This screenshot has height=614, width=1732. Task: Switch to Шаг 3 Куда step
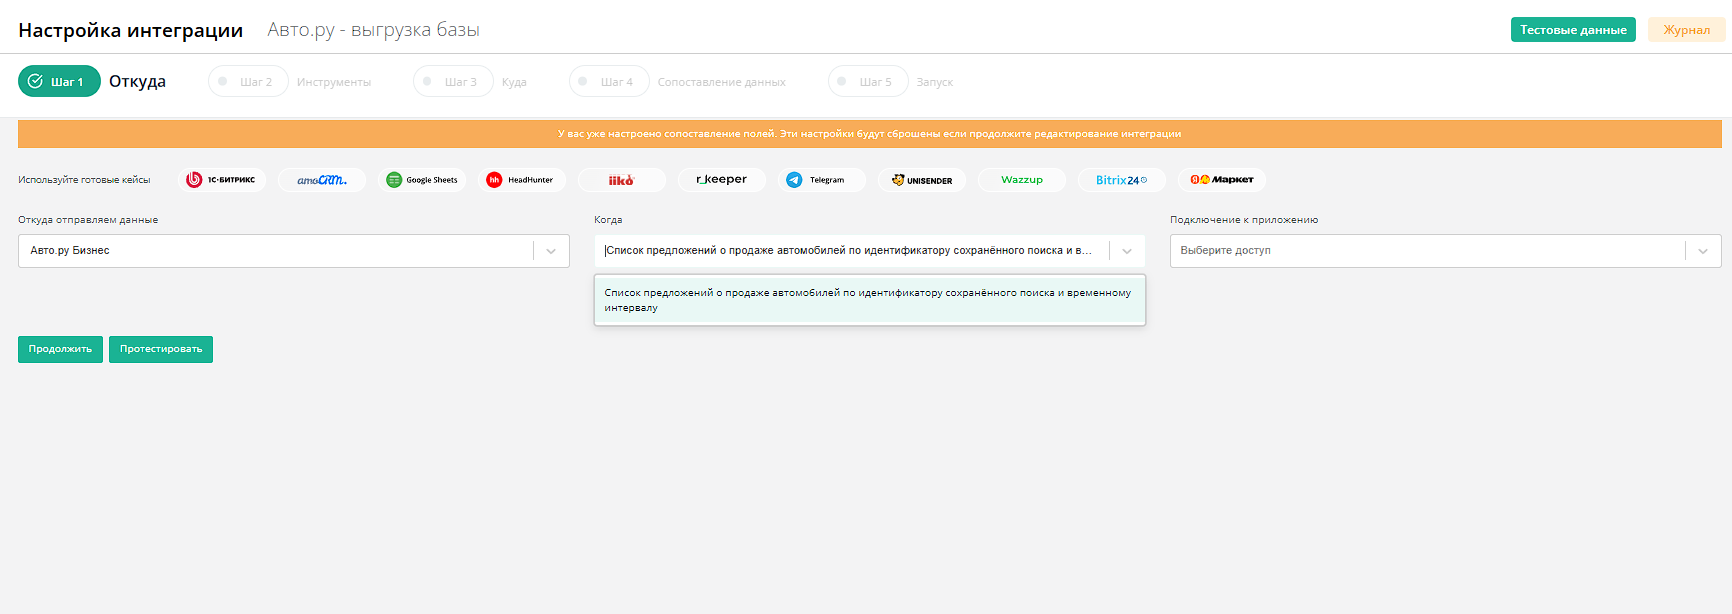pyautogui.click(x=470, y=81)
